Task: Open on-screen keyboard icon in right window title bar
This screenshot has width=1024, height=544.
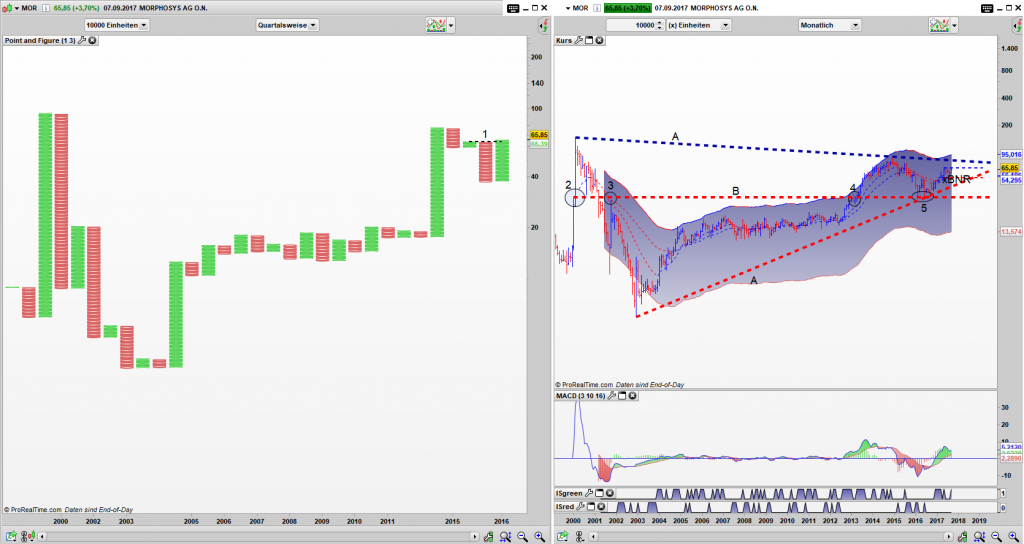Action: [x=989, y=8]
